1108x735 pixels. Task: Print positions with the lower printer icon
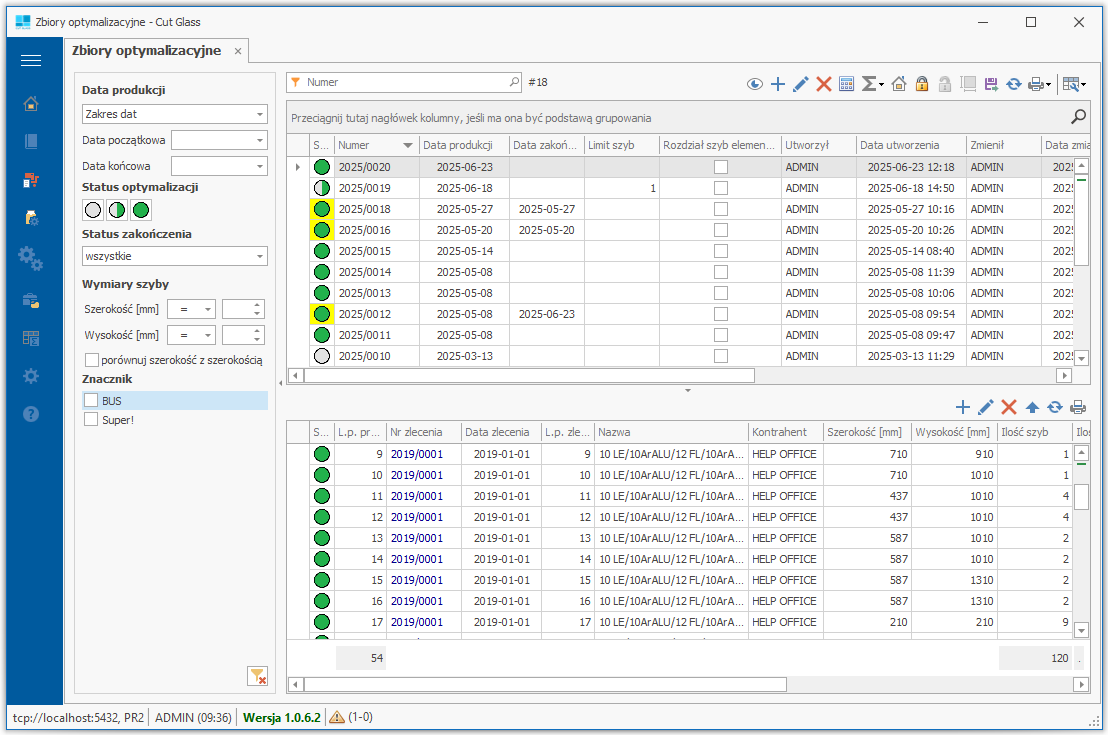(1078, 407)
